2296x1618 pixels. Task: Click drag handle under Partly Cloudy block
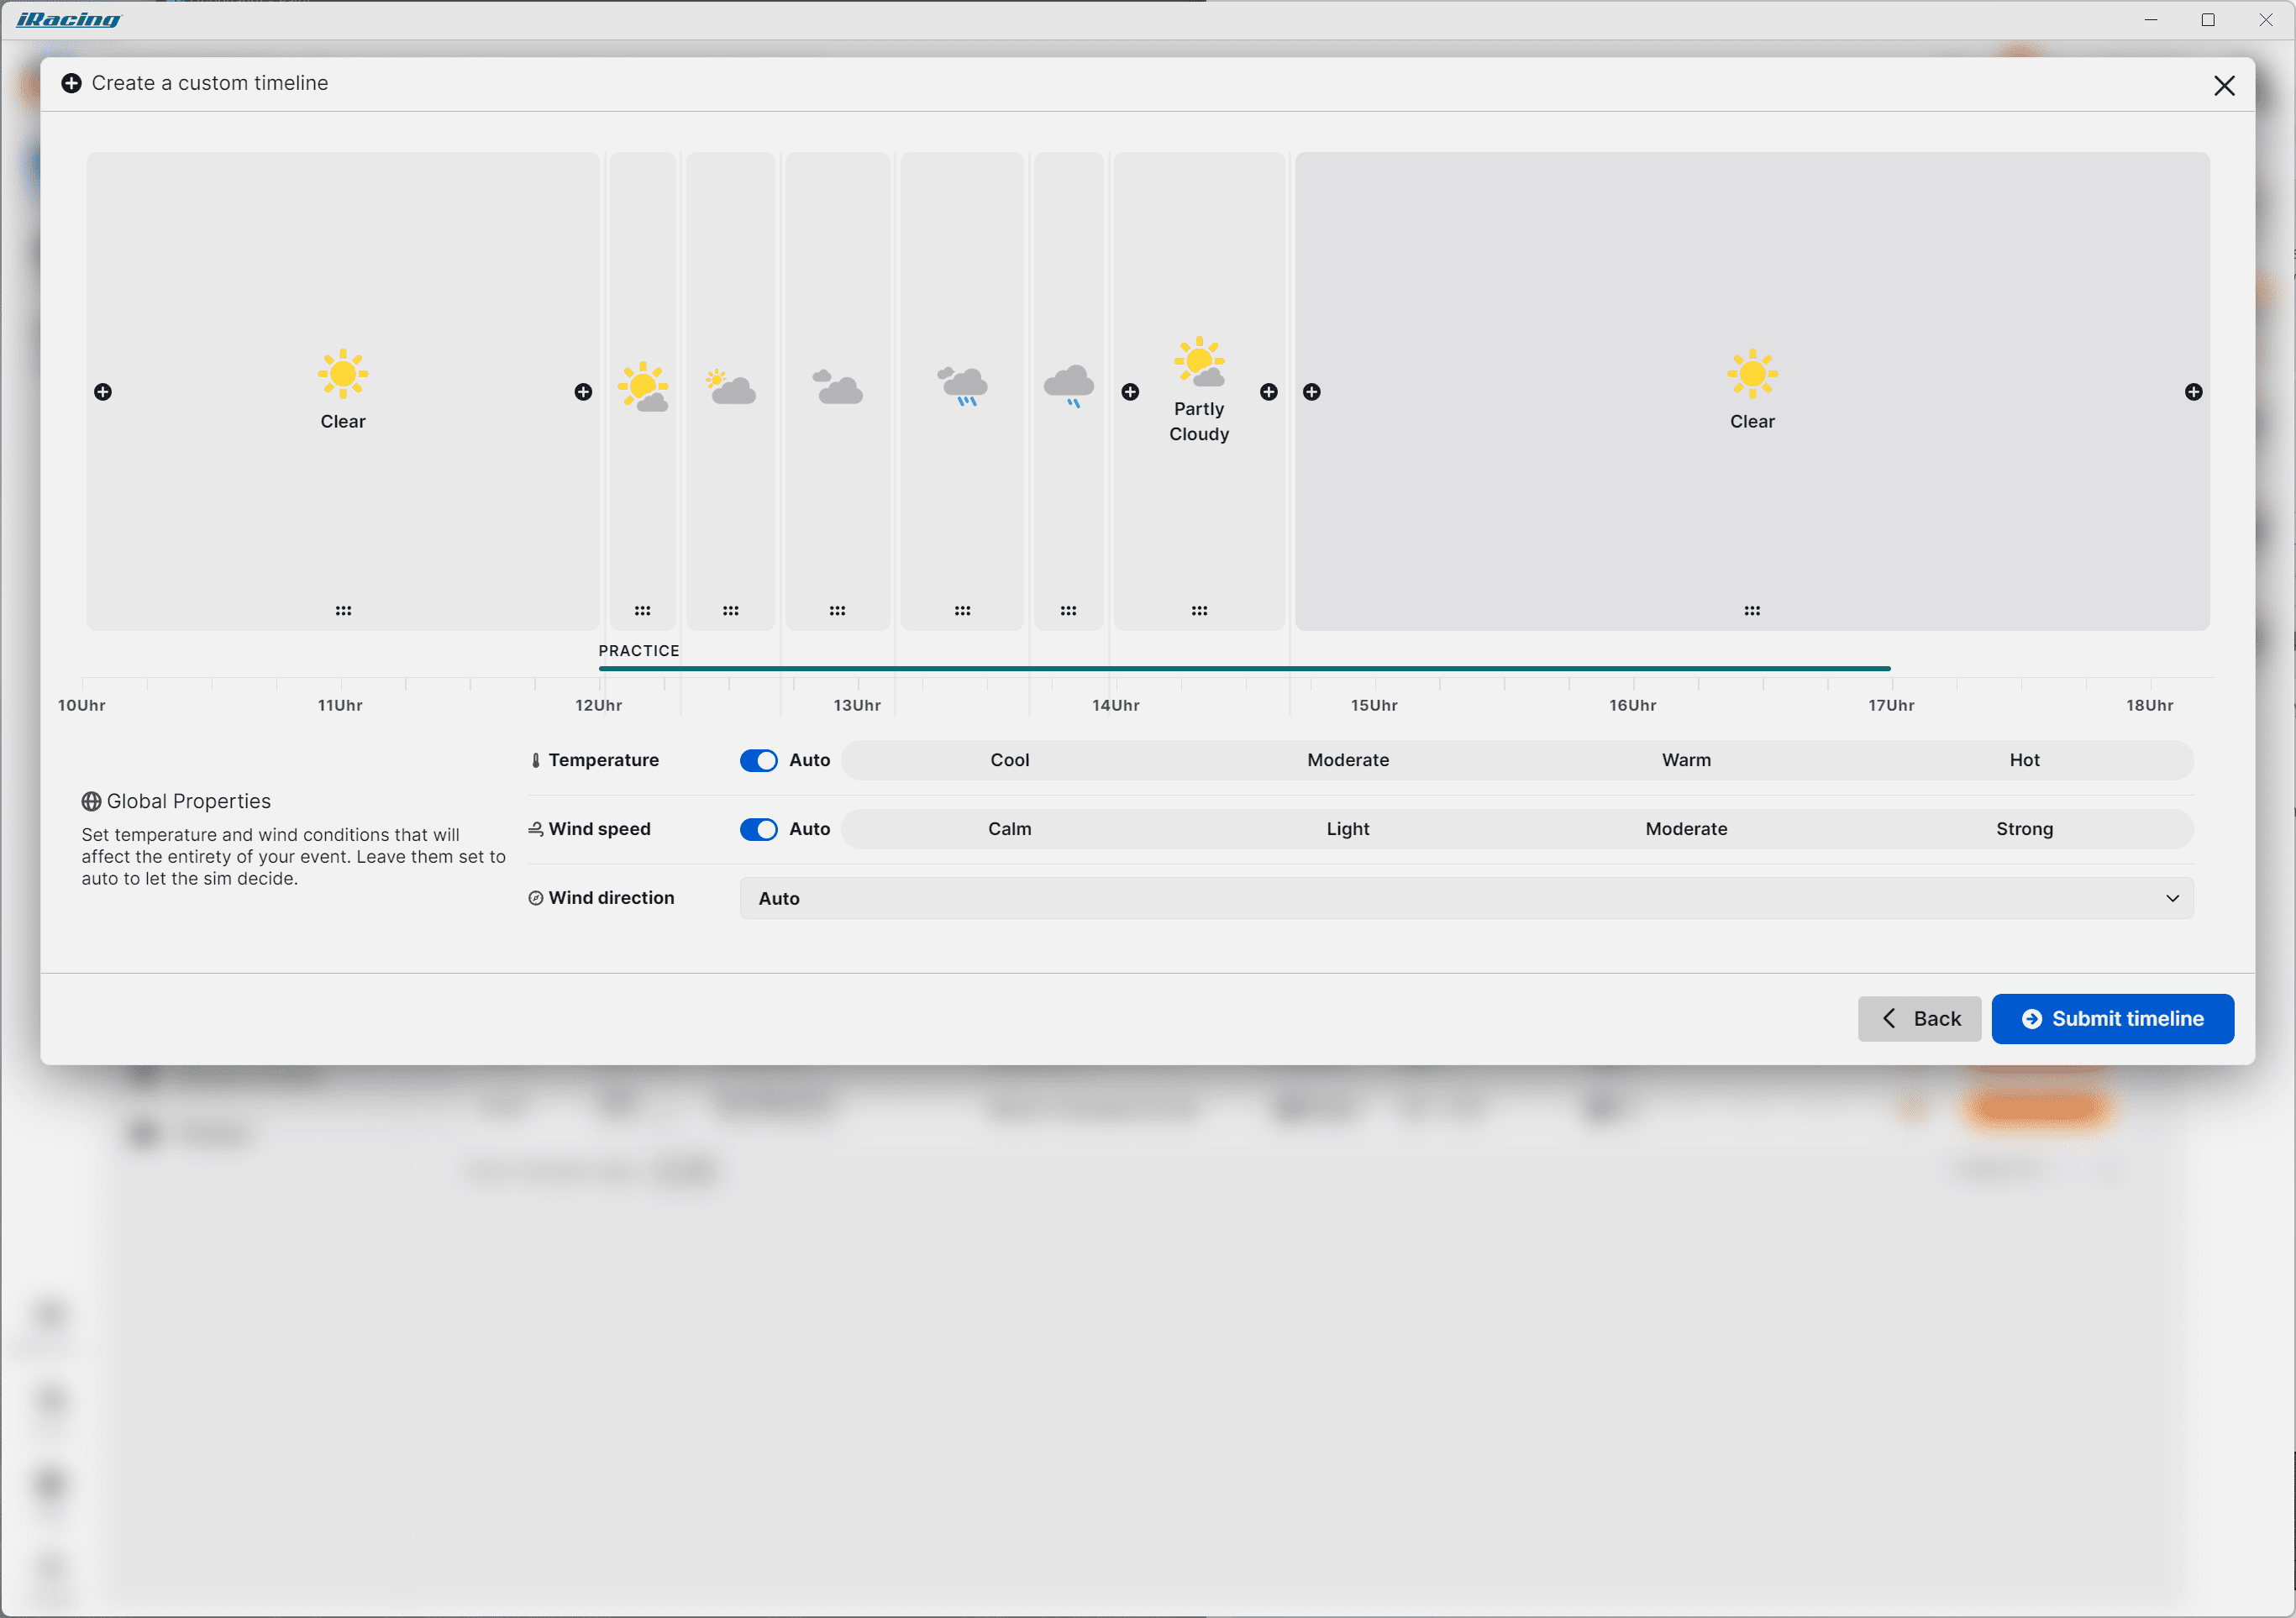(x=1199, y=610)
